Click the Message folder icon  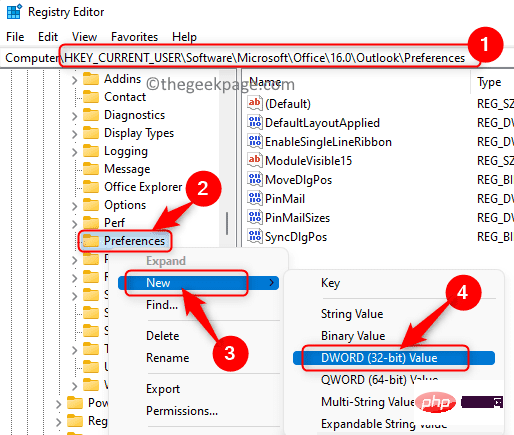91,169
